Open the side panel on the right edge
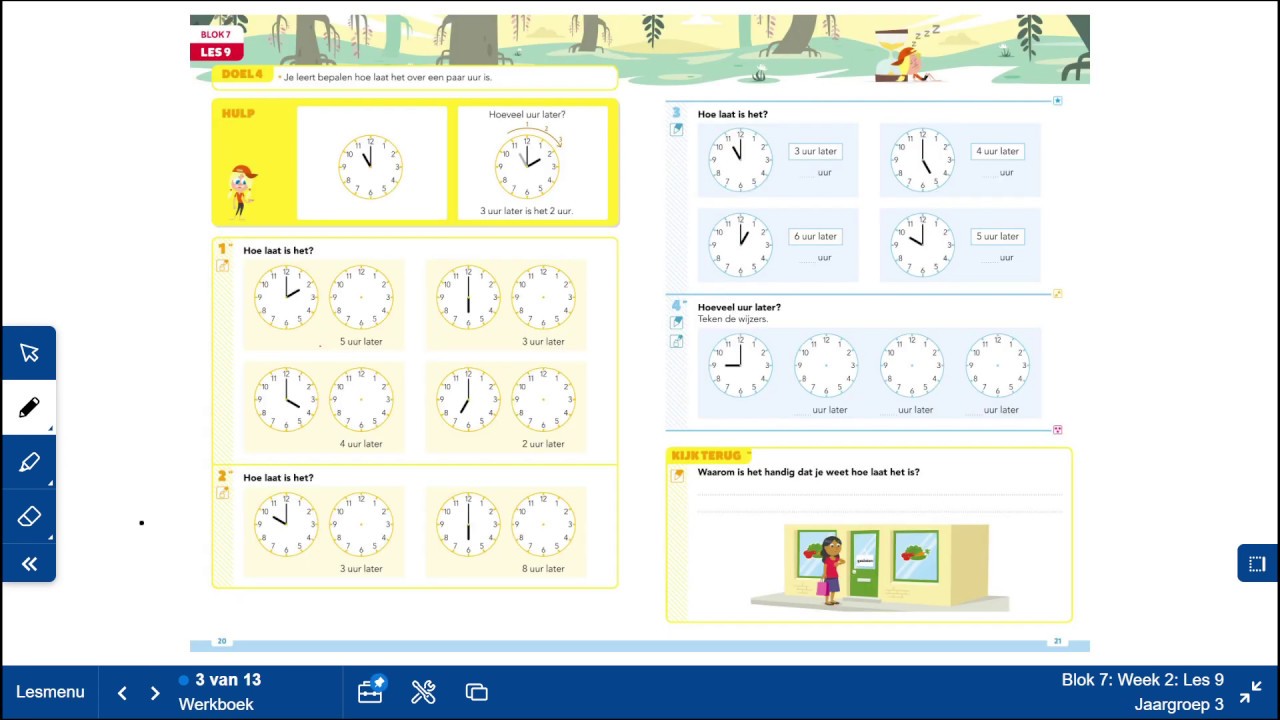Viewport: 1280px width, 720px height. [1258, 563]
